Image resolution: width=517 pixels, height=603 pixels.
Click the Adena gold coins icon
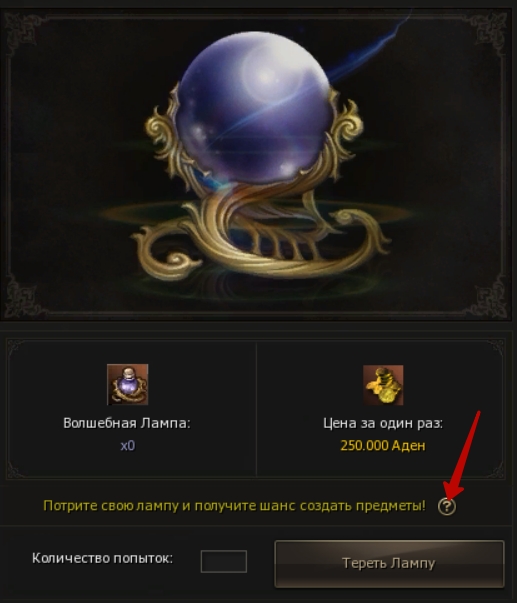pyautogui.click(x=383, y=385)
